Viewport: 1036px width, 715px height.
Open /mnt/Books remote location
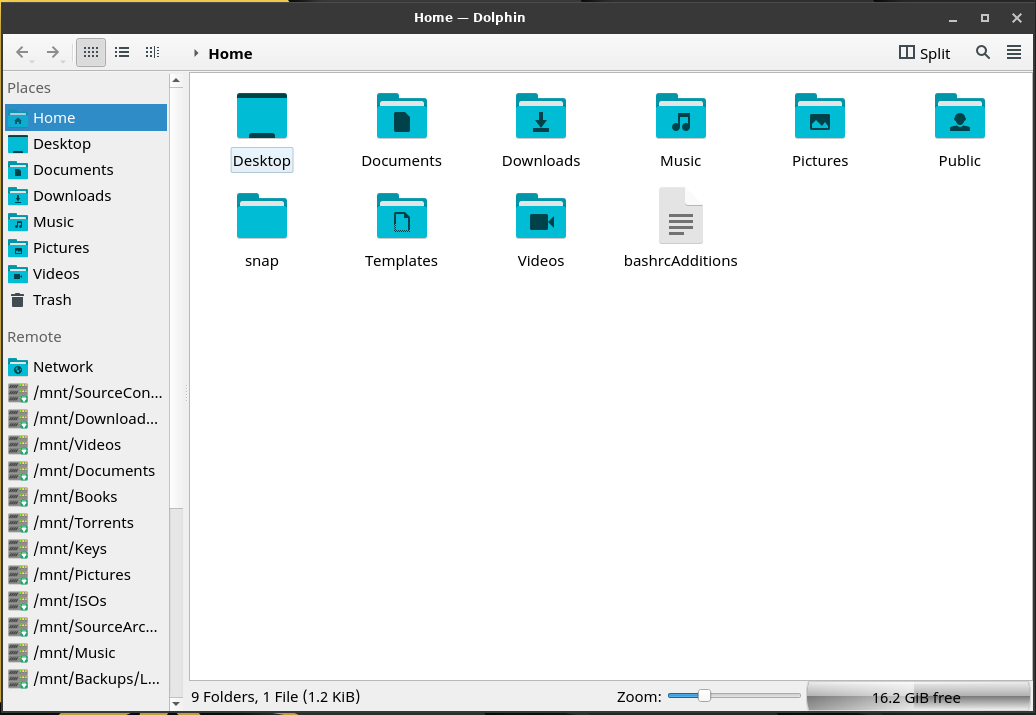pos(75,497)
